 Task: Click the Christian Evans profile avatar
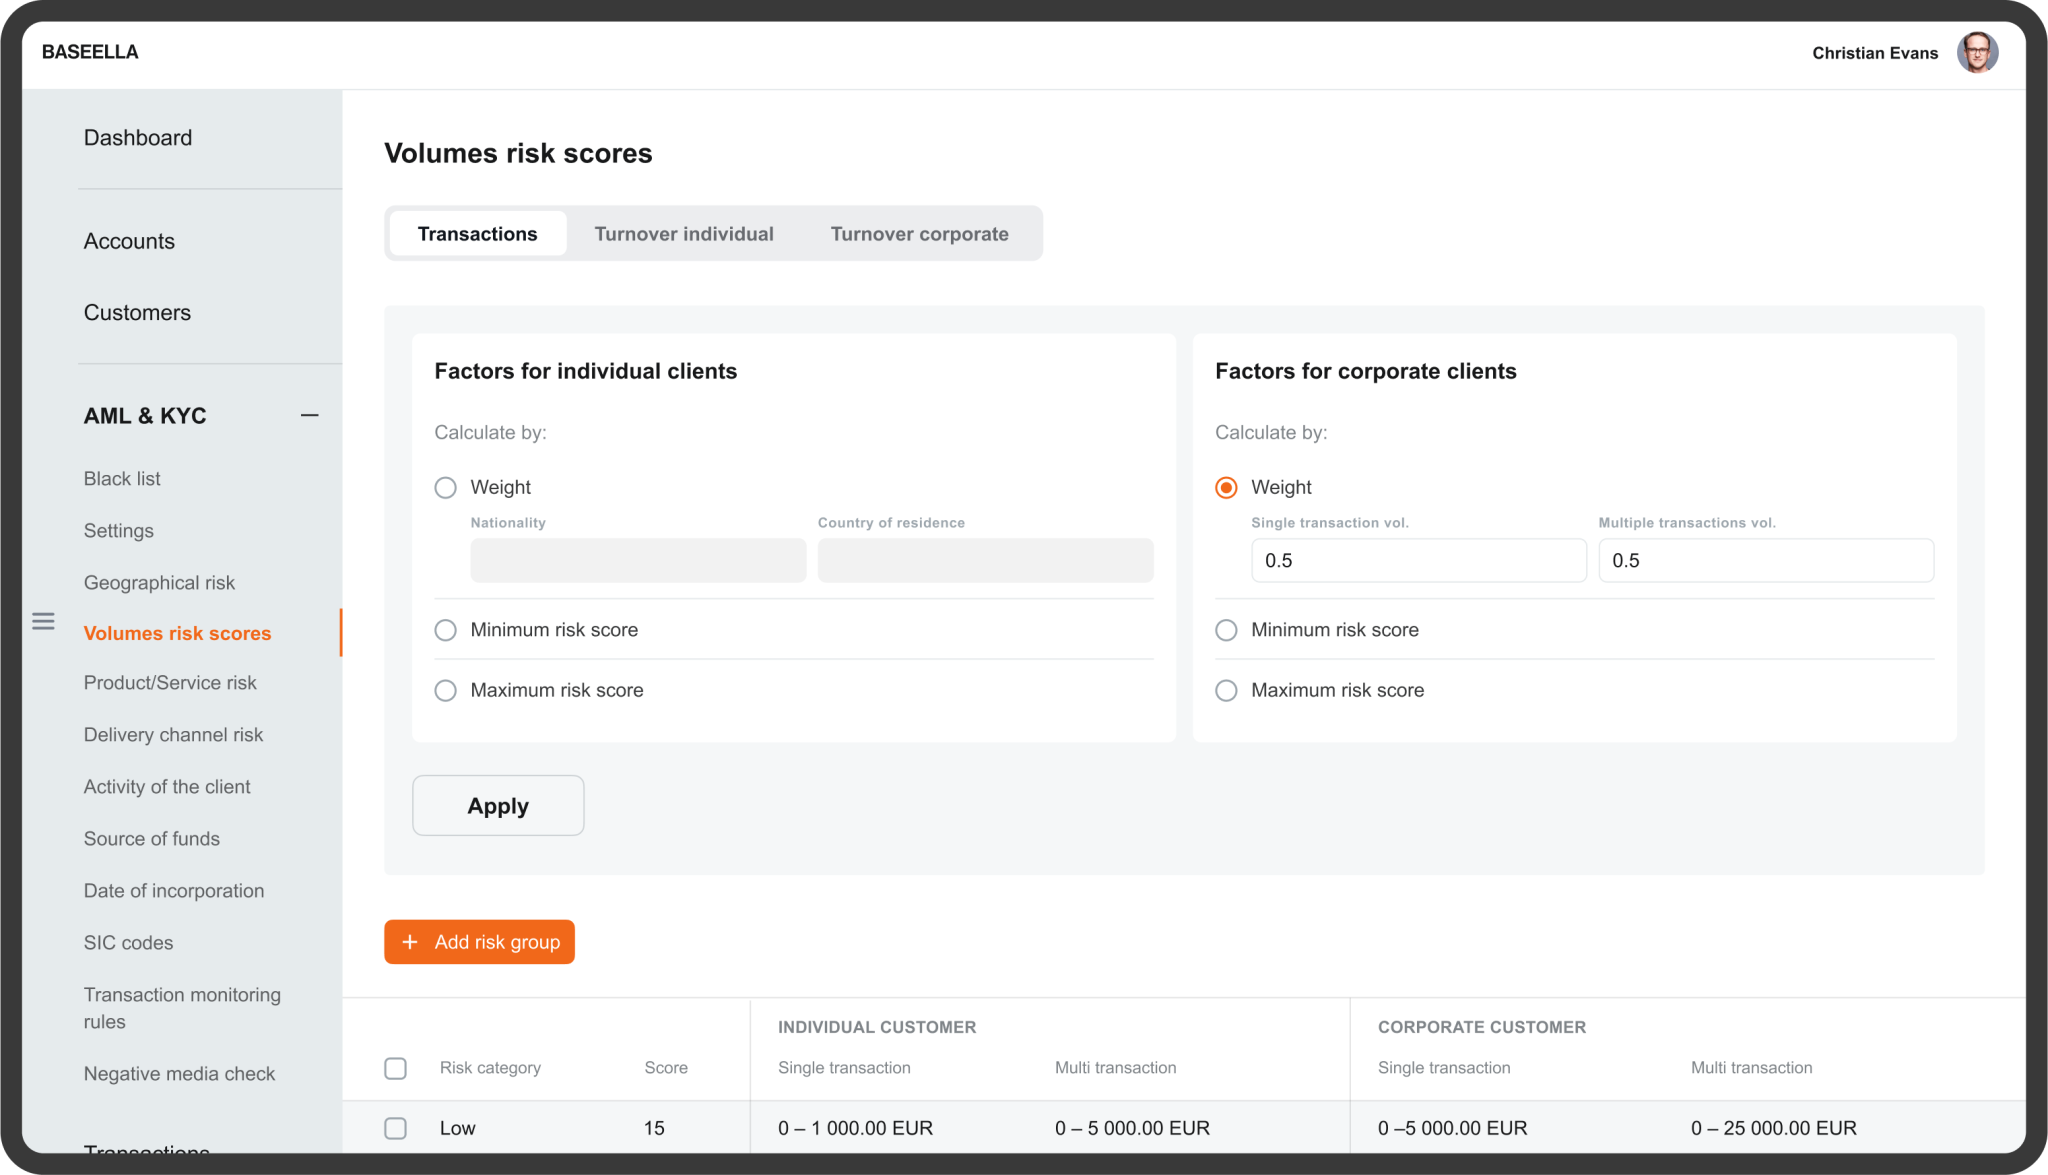[x=1978, y=52]
